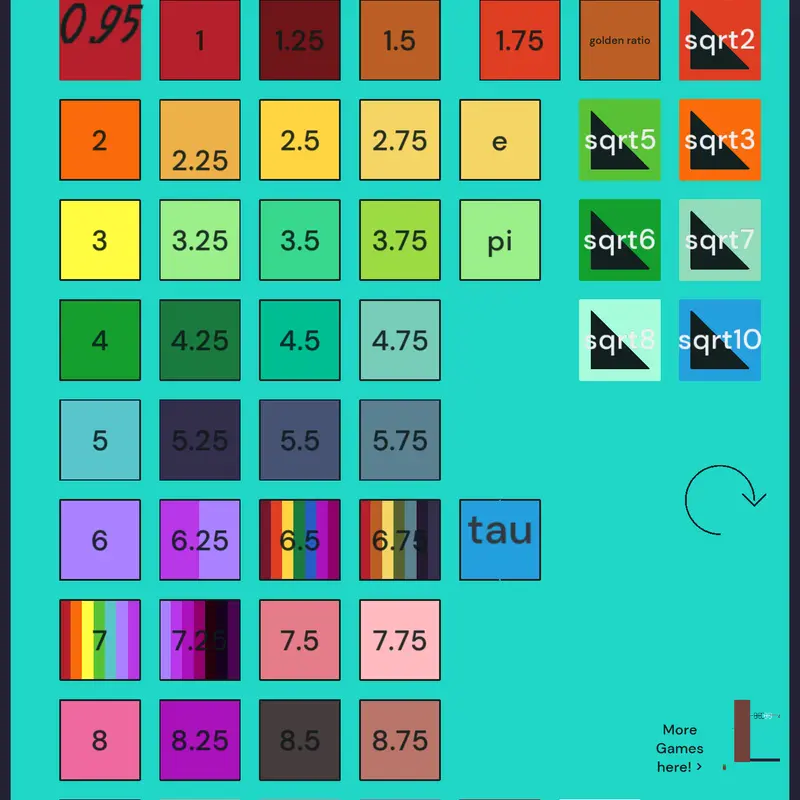
Task: Pick the green 4 tile
Action: tap(100, 340)
